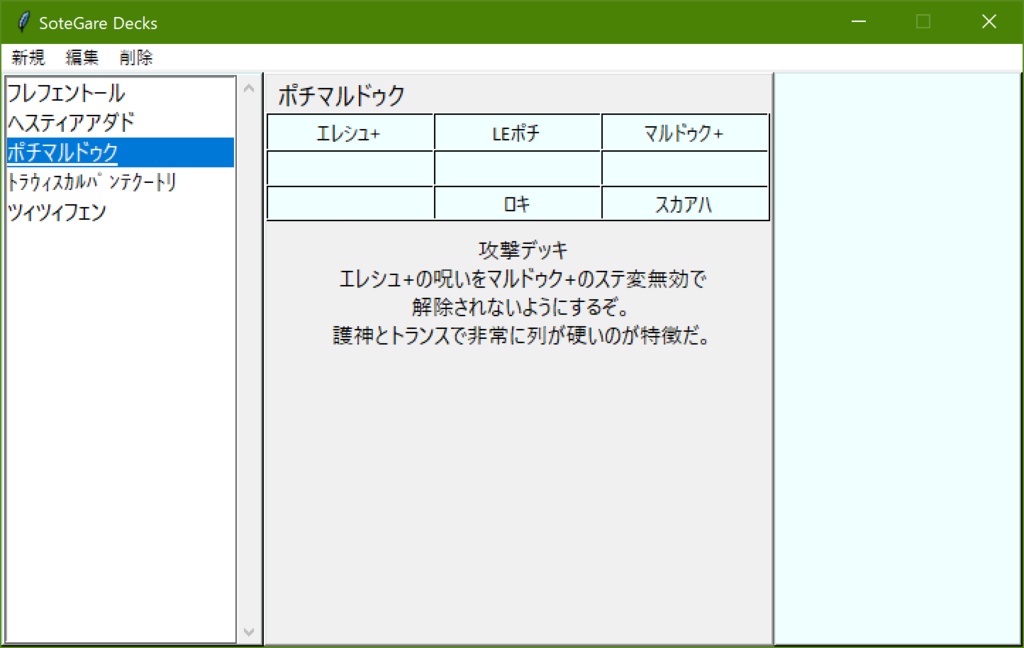This screenshot has height=648, width=1024.
Task: Select ツィツィフェン deck in list
Action: tap(120, 212)
